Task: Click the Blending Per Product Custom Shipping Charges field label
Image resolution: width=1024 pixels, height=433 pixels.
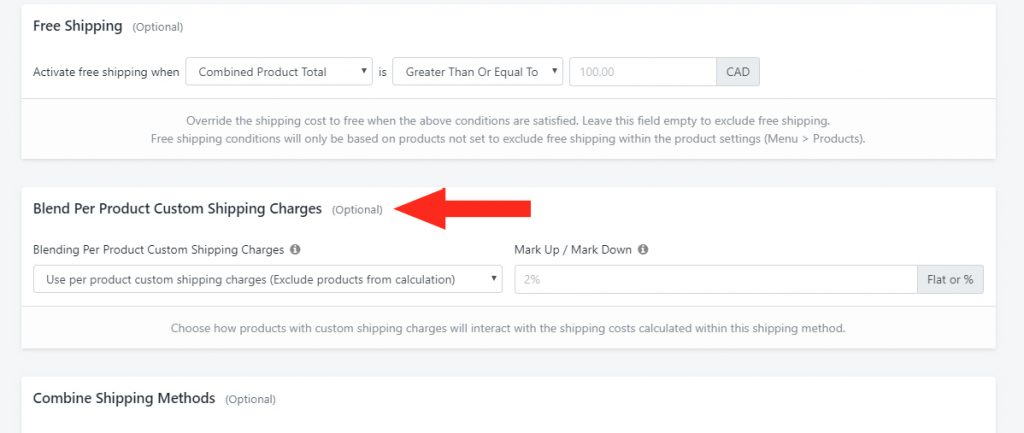Action: [159, 249]
